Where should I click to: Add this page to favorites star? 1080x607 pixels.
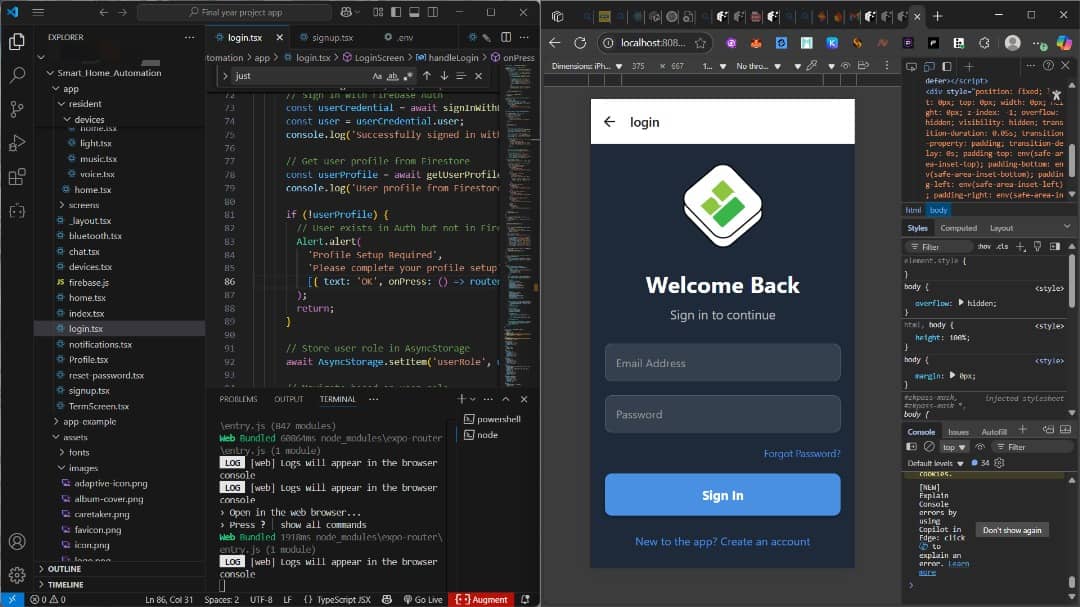(x=700, y=43)
